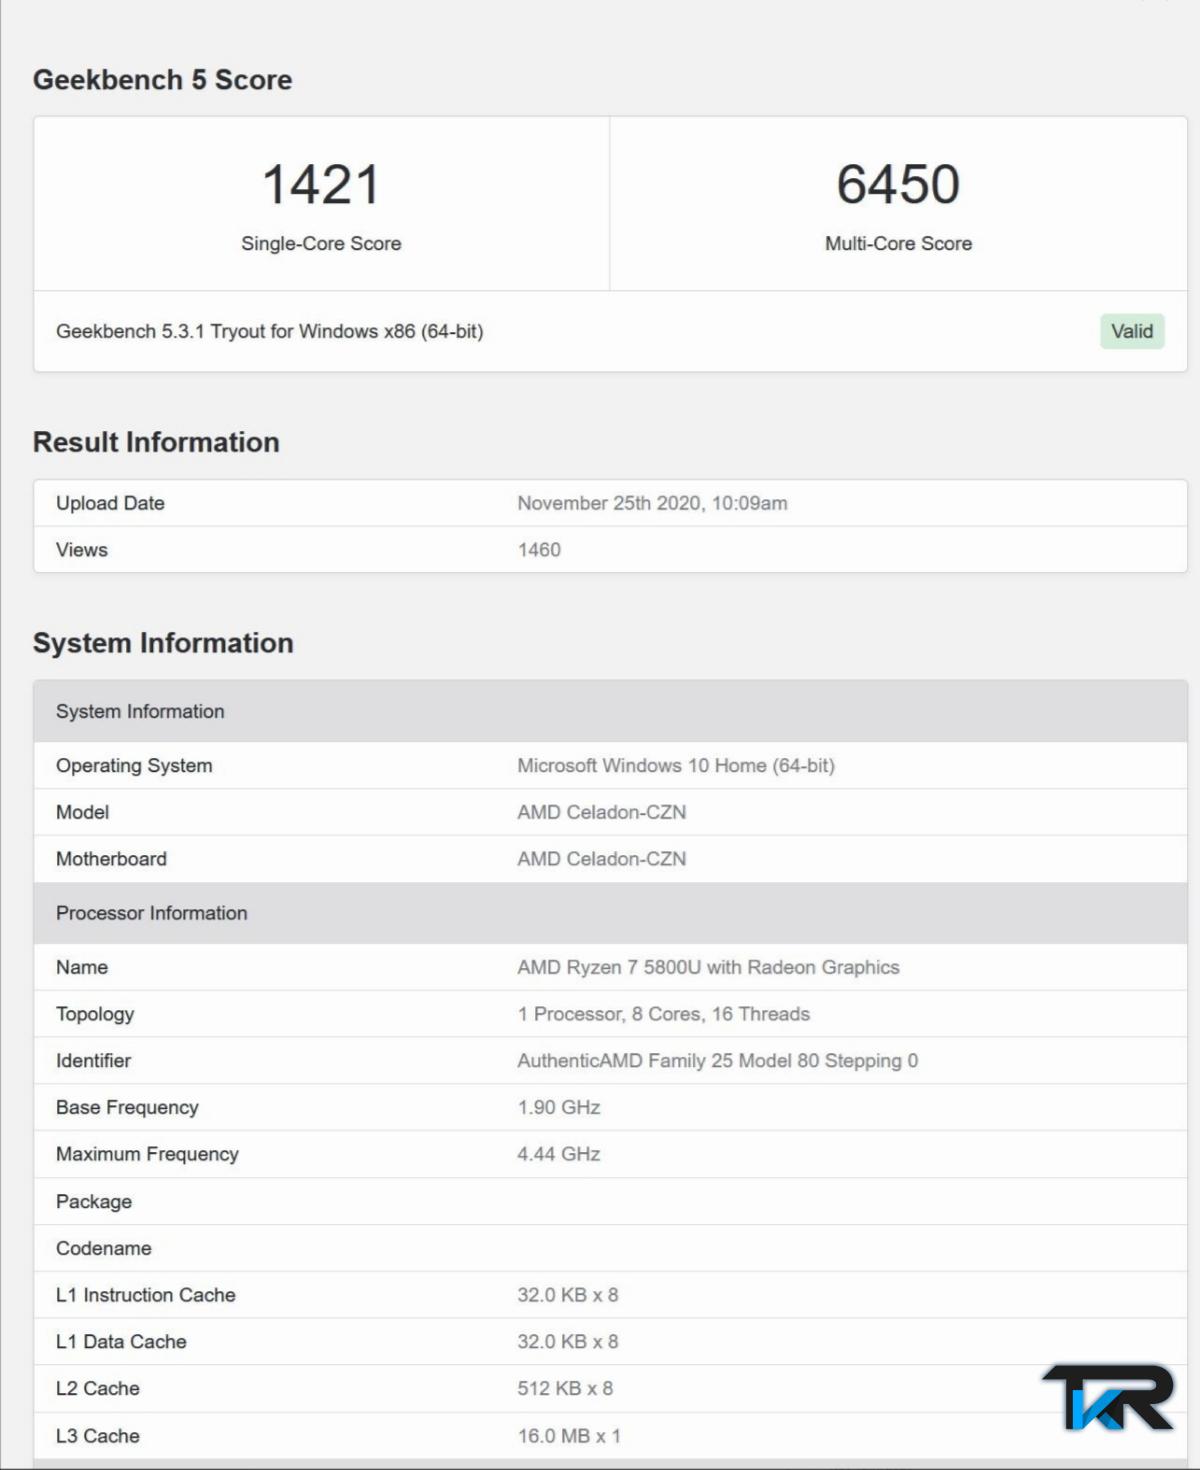Click the Name row label
Screen dimensions: 1200x1470
pyautogui.click(x=82, y=967)
